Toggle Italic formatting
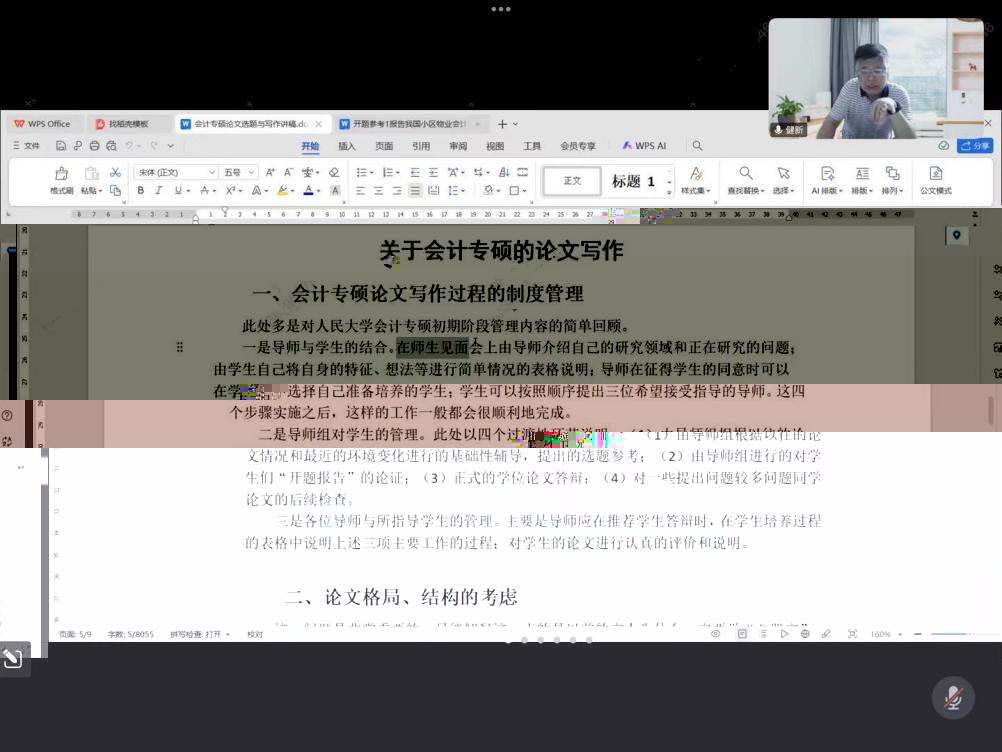 click(159, 191)
